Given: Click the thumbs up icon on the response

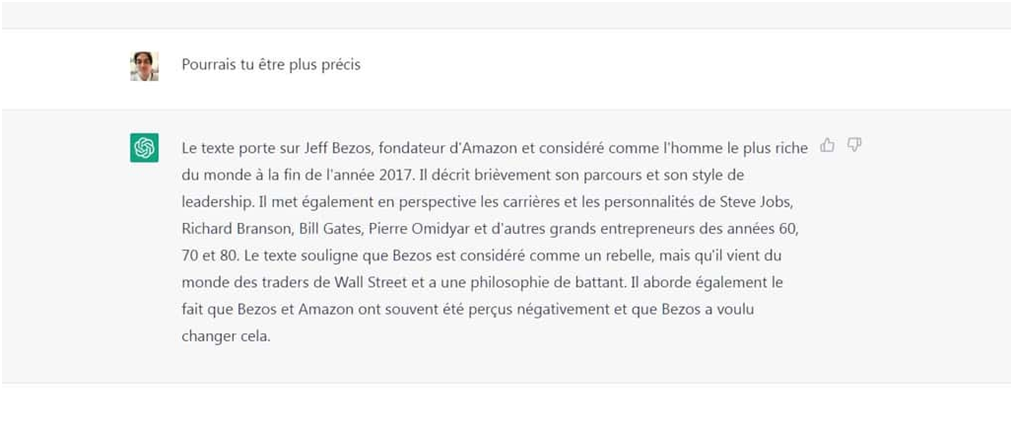Looking at the screenshot, I should tap(827, 145).
